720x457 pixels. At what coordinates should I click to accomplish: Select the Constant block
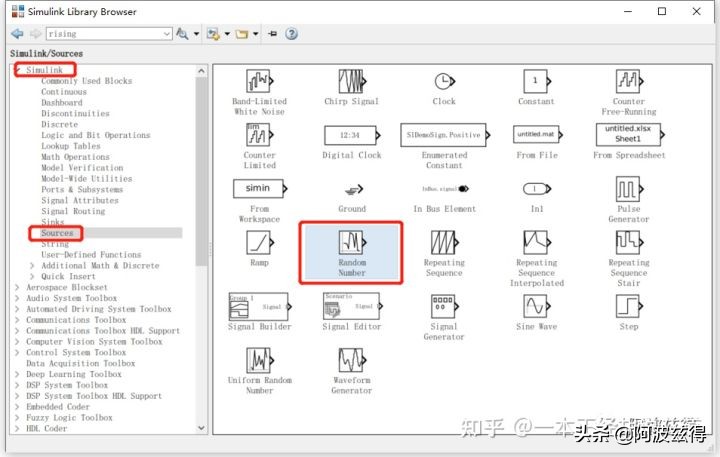point(537,82)
